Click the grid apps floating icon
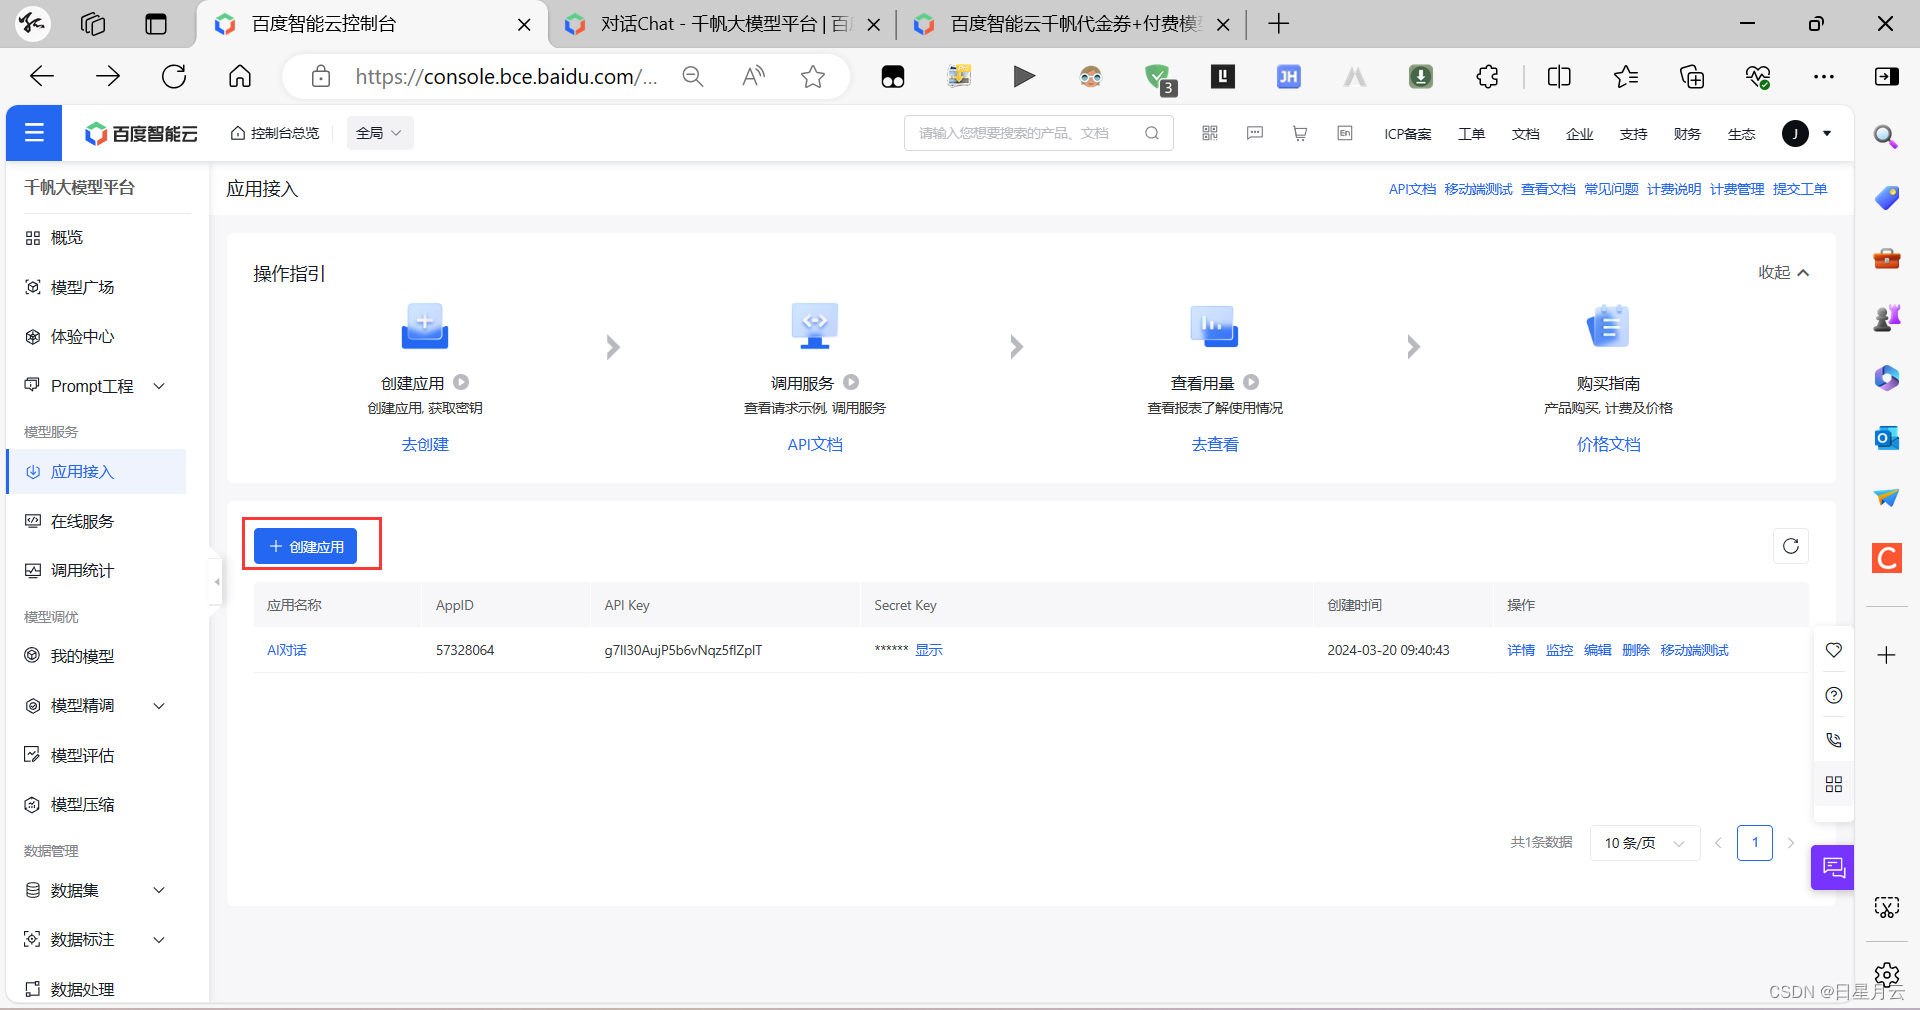Image resolution: width=1920 pixels, height=1010 pixels. point(1834,784)
